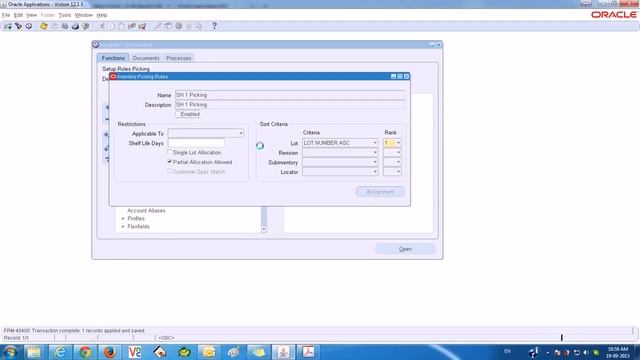The width and height of the screenshot is (640, 360).
Task: Open the Applicable To dropdown
Action: (241, 133)
